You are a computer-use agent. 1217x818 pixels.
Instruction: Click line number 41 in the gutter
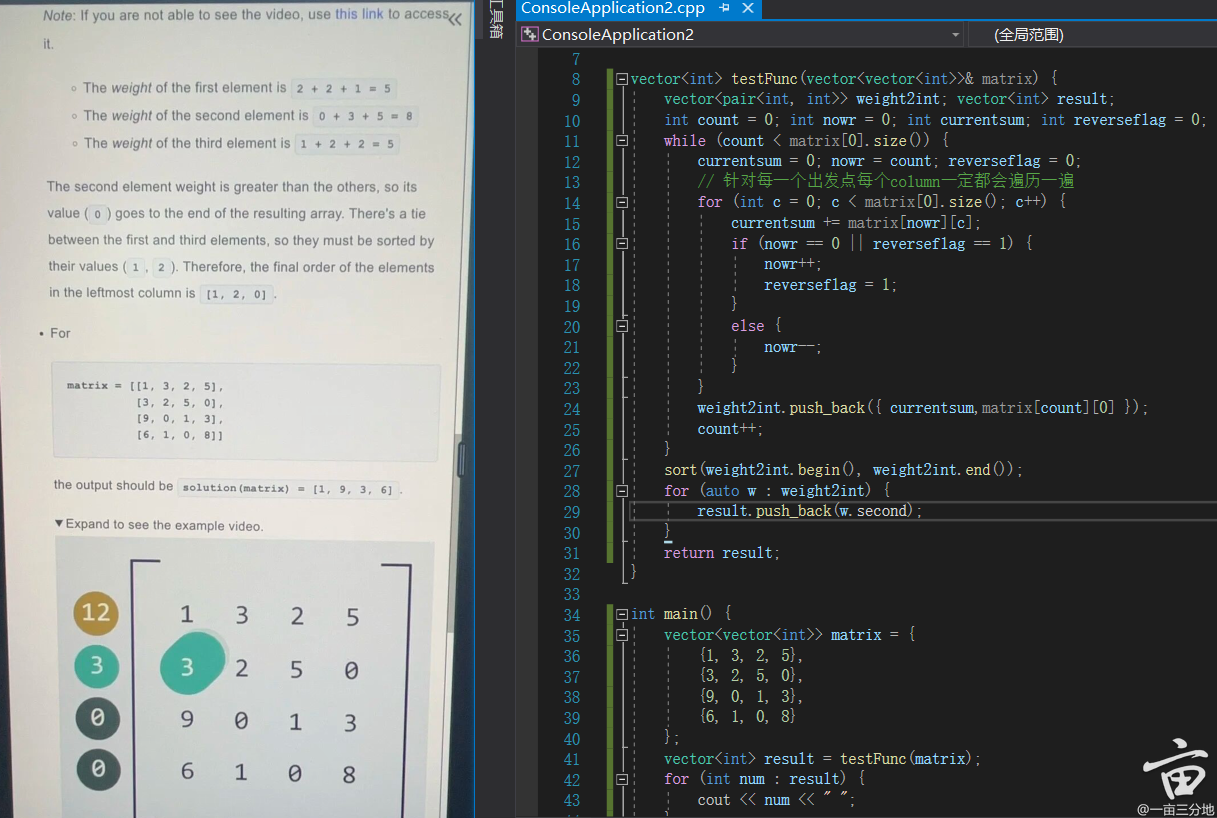pyautogui.click(x=571, y=759)
